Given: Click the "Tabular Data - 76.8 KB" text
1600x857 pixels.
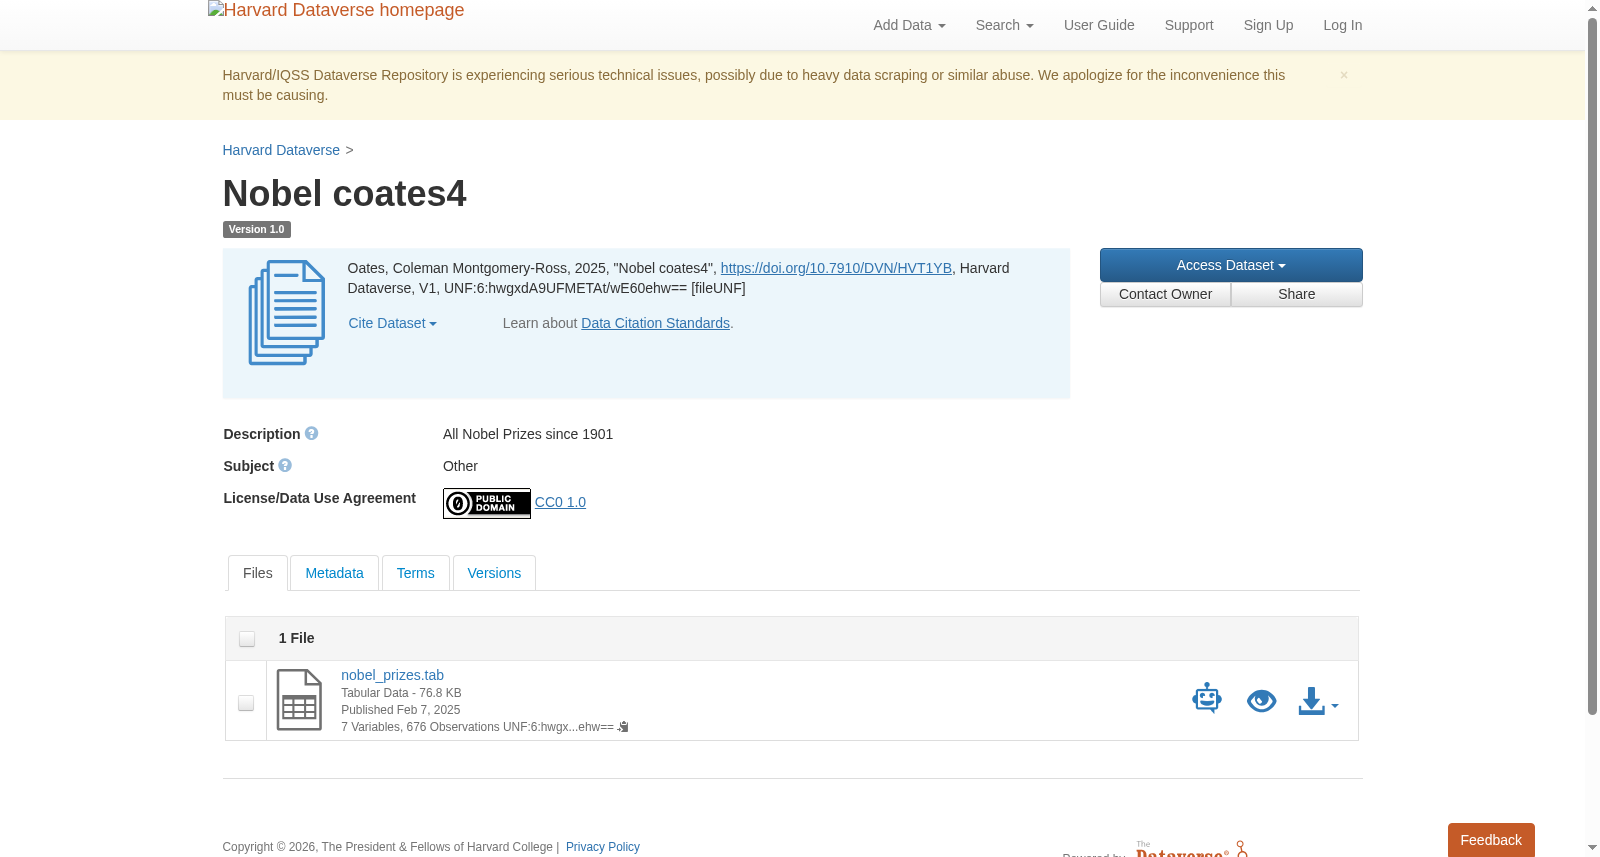Looking at the screenshot, I should pyautogui.click(x=401, y=693).
